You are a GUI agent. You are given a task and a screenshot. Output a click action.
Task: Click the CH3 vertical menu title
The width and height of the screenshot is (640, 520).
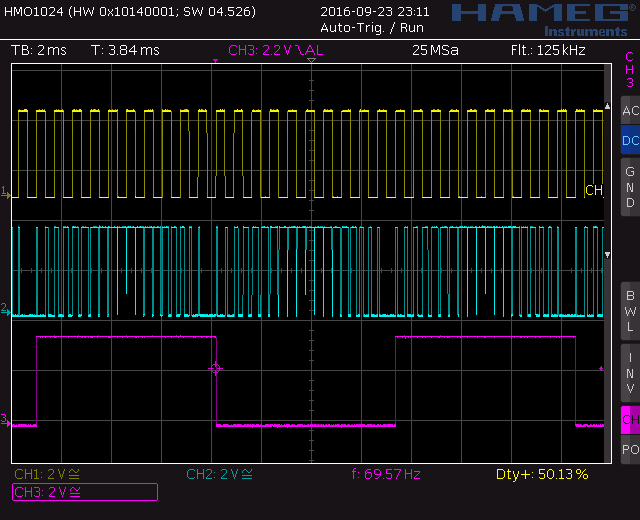tap(630, 69)
